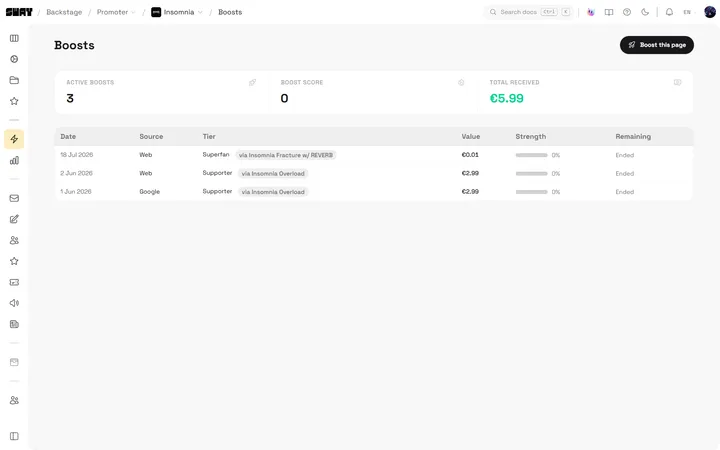Select the 18 Jul 2026 date cell
720x450 pixels.
click(77, 155)
